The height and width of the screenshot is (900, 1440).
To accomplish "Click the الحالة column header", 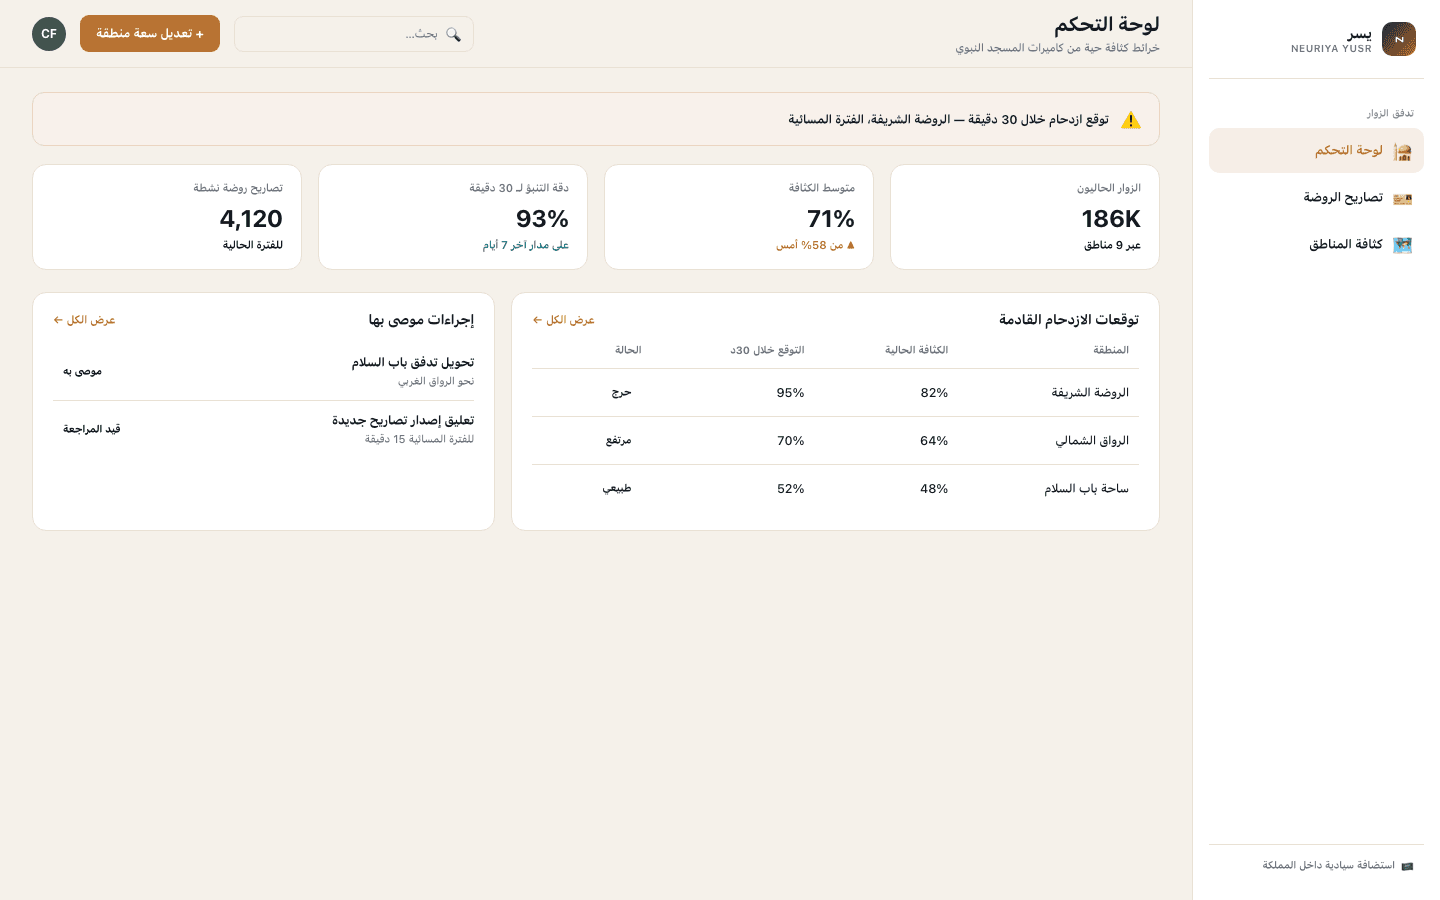I will (x=628, y=350).
